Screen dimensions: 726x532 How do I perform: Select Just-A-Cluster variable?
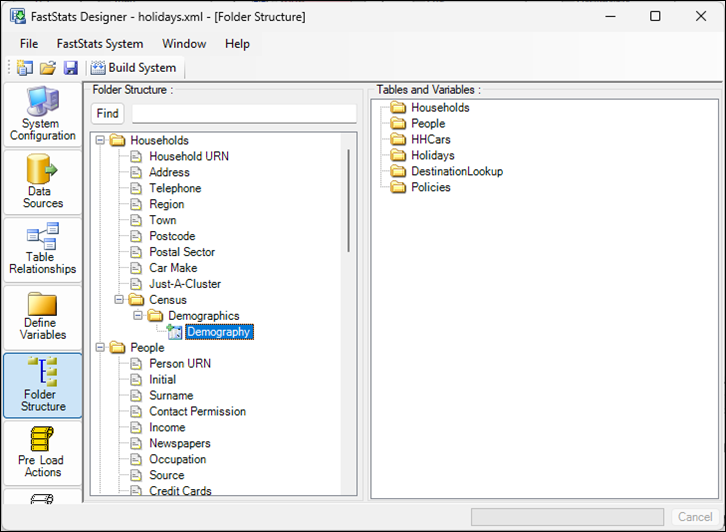coord(185,284)
